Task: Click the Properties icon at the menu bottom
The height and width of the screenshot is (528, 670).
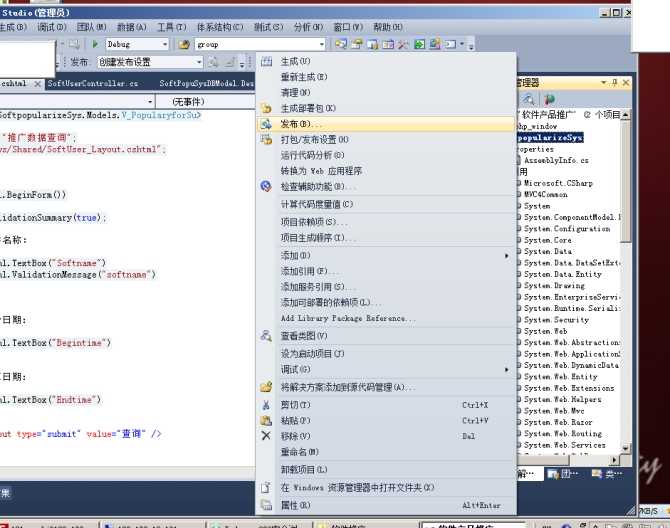Action: click(x=266, y=505)
